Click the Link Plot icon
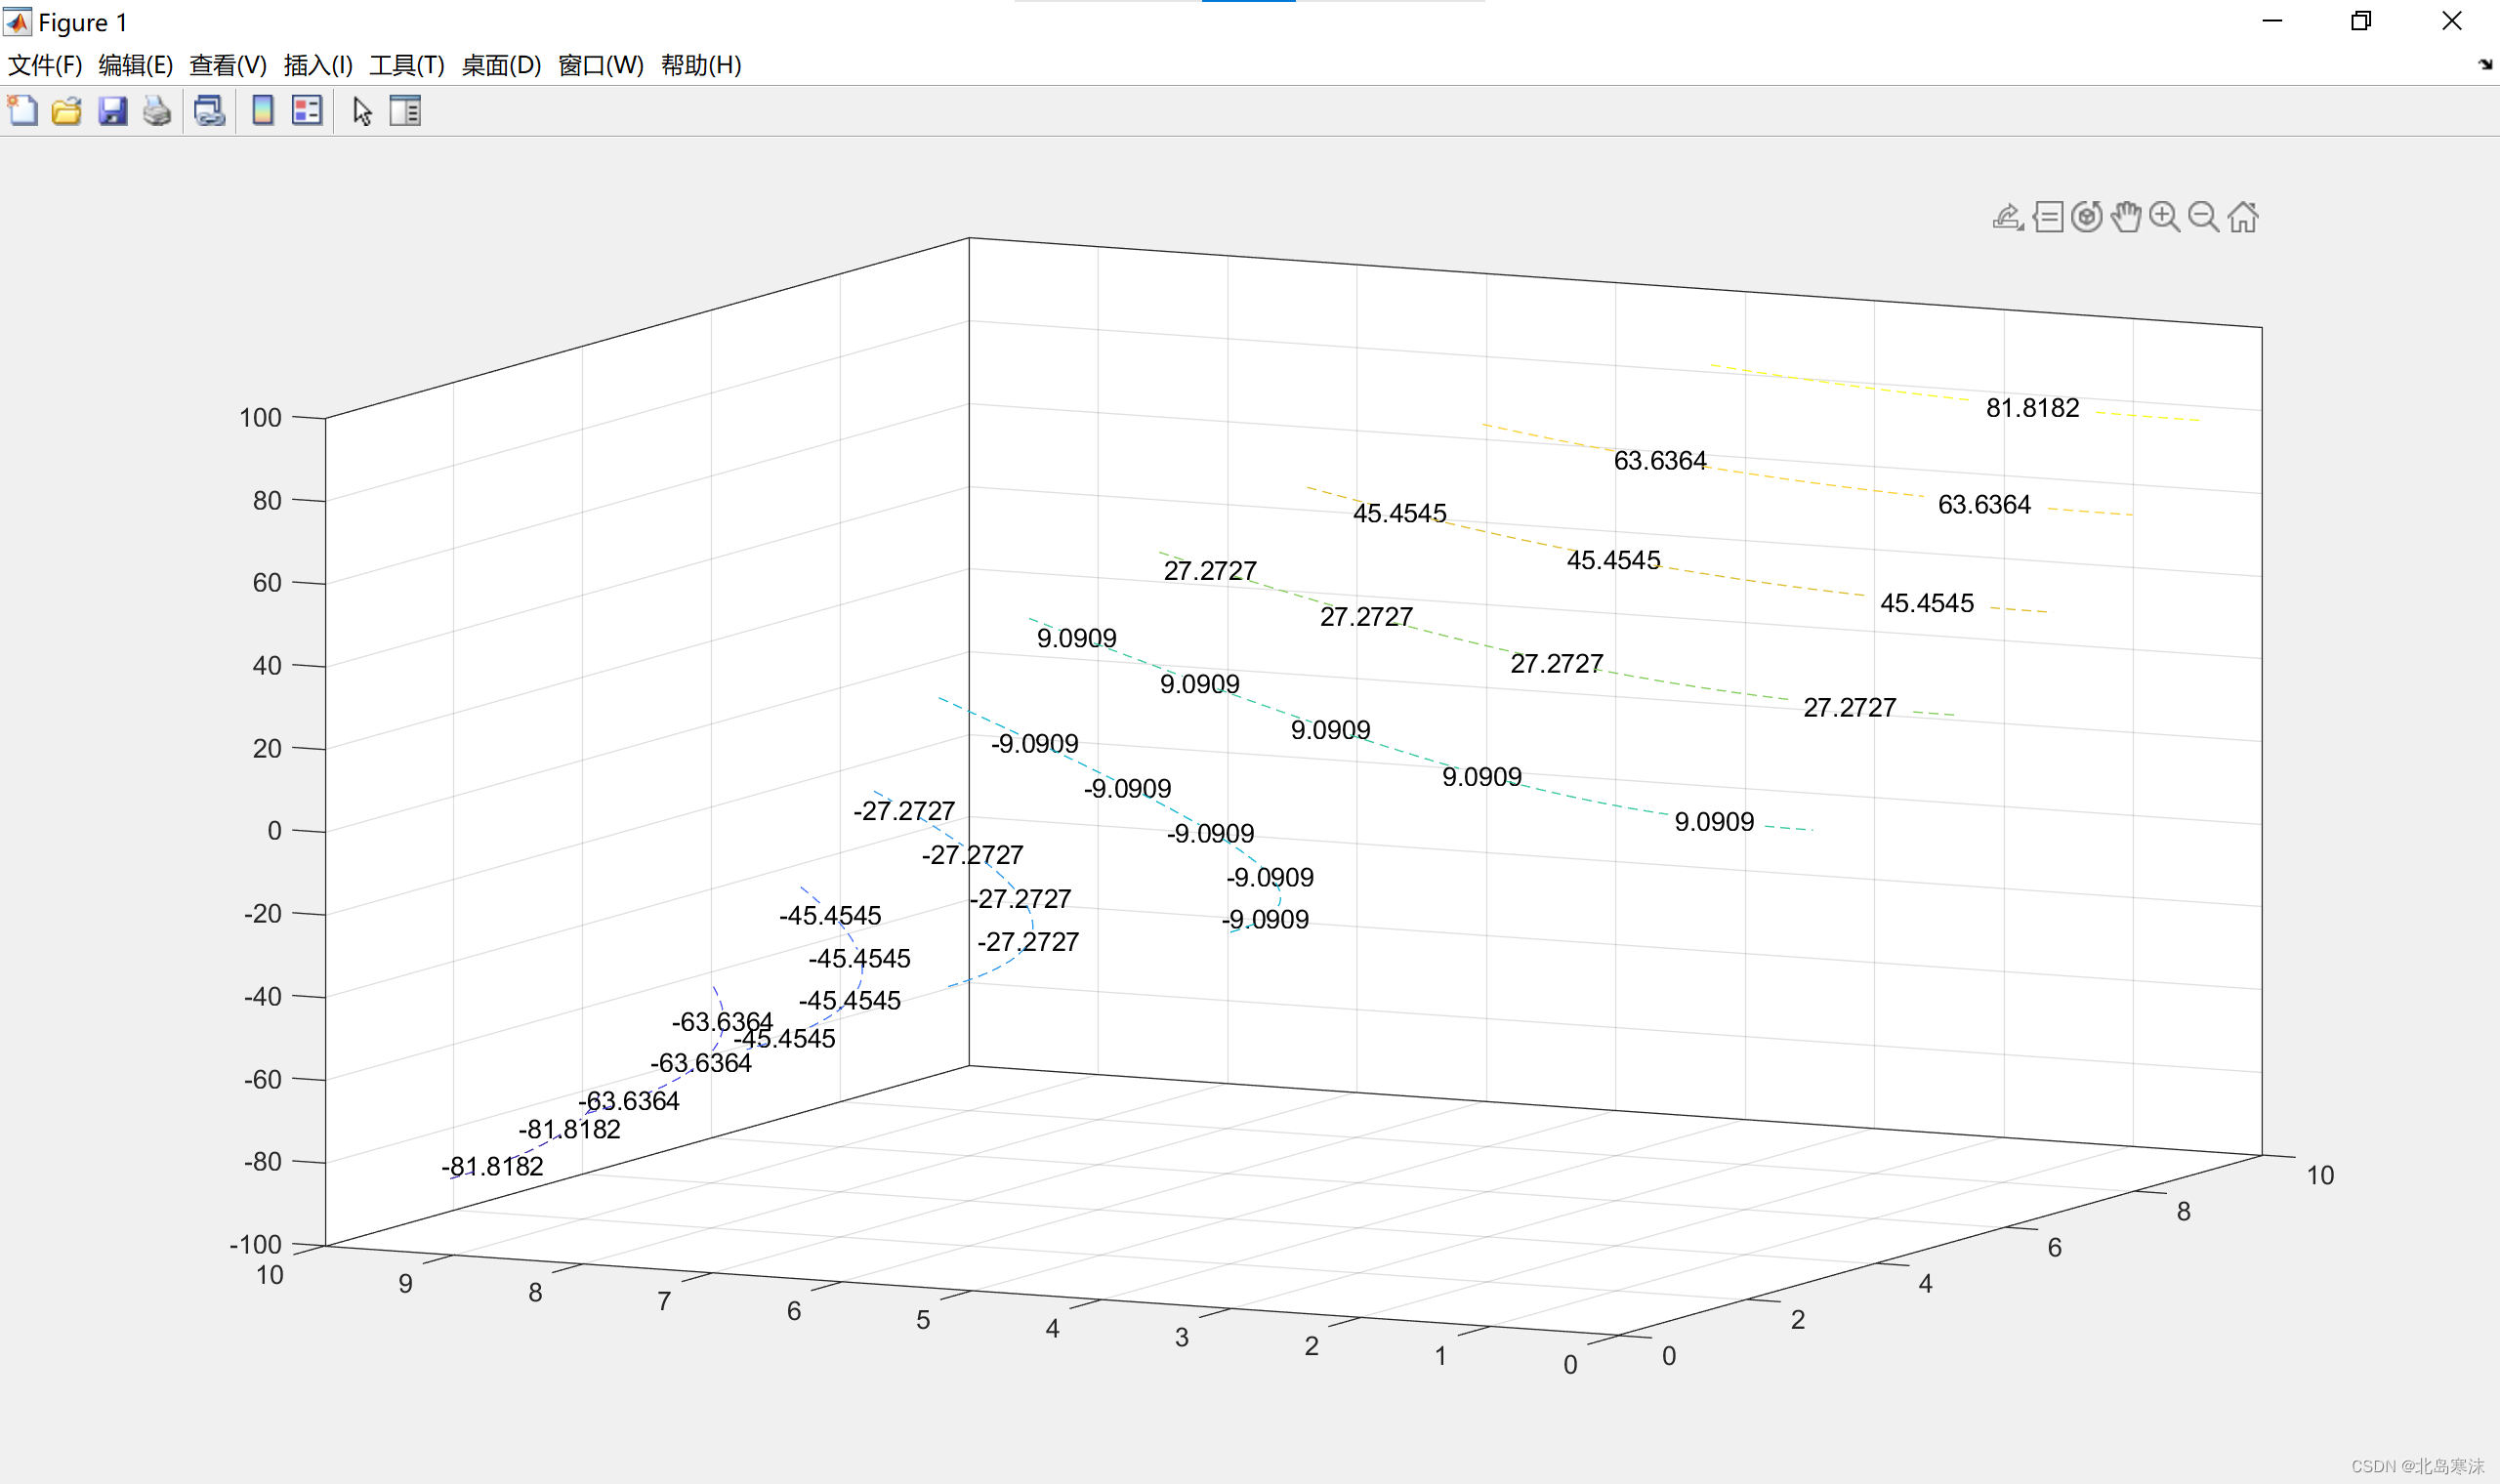The width and height of the screenshot is (2500, 1484). [x=209, y=110]
